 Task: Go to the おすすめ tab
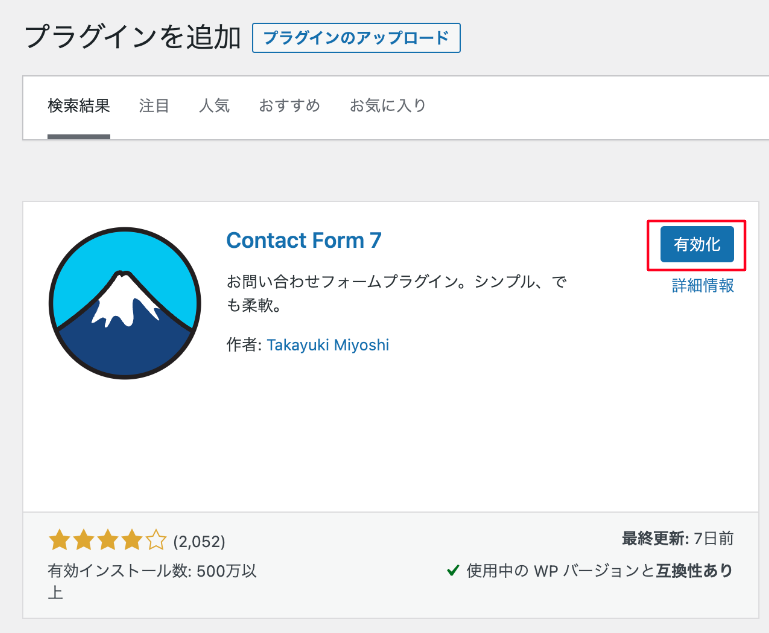pos(289,105)
